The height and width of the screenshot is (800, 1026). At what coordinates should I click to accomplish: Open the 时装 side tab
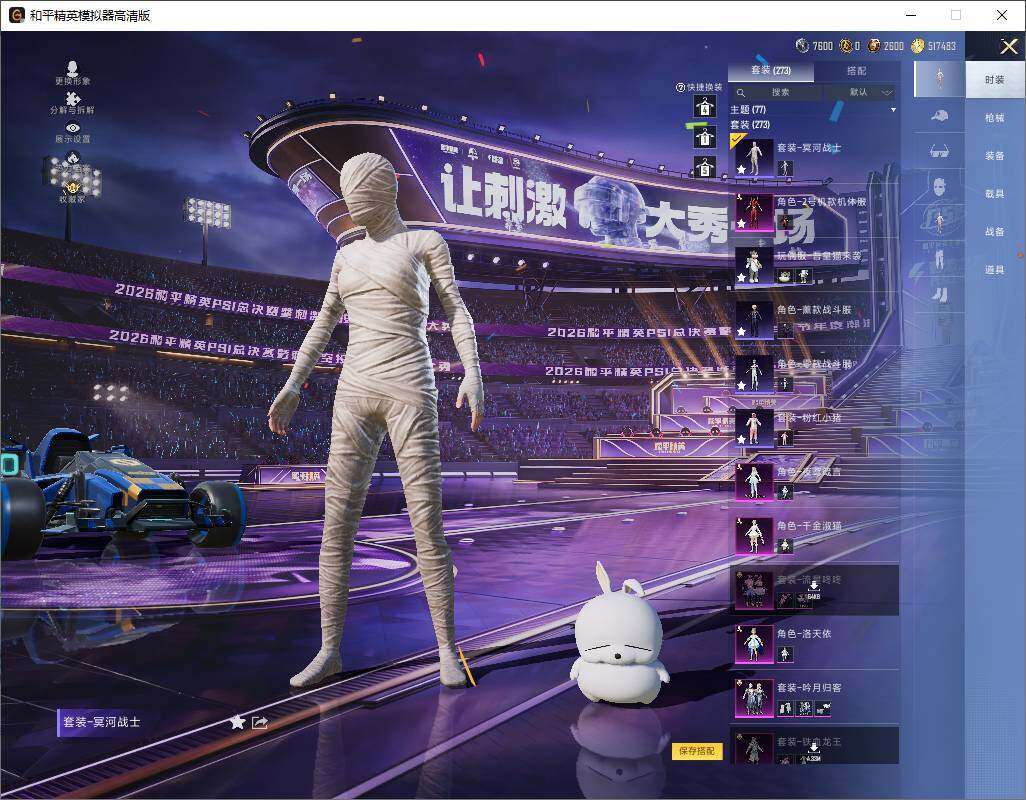995,80
